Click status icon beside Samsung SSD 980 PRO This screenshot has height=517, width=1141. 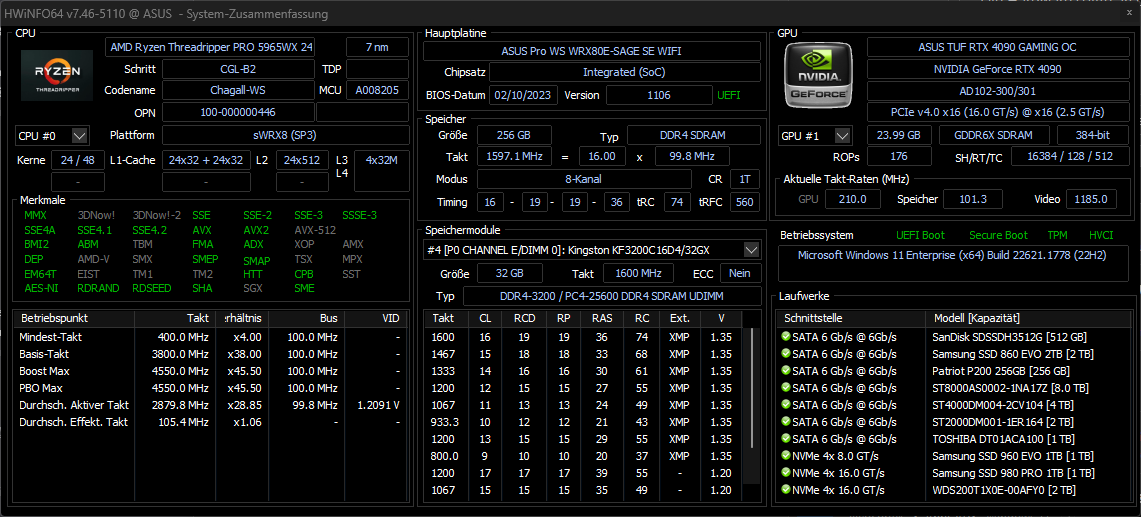(785, 473)
